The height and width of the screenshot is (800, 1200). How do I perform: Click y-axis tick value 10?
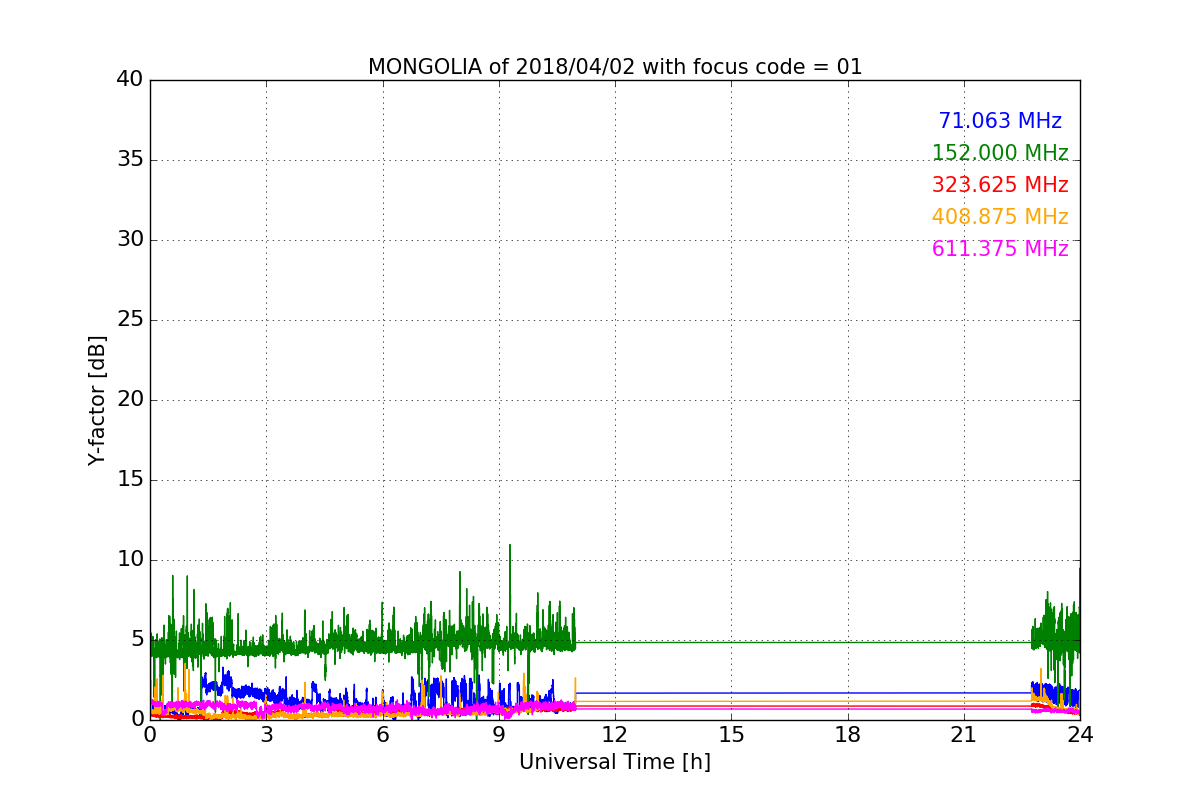[x=130, y=560]
